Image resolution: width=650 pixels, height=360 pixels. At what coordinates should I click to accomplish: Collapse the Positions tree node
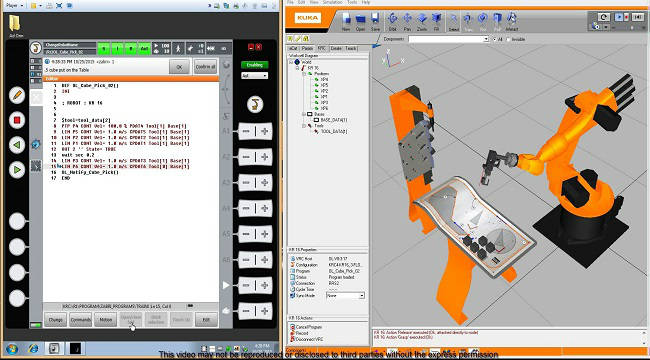[304, 73]
